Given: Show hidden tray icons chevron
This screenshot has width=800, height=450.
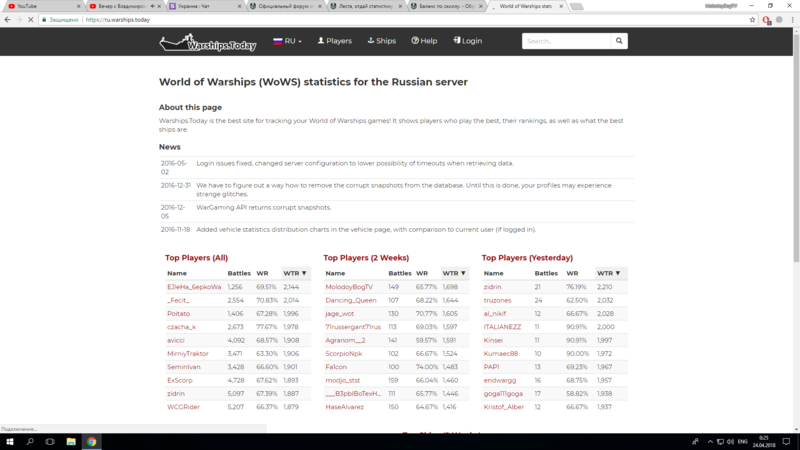Looking at the screenshot, I should tap(710, 442).
